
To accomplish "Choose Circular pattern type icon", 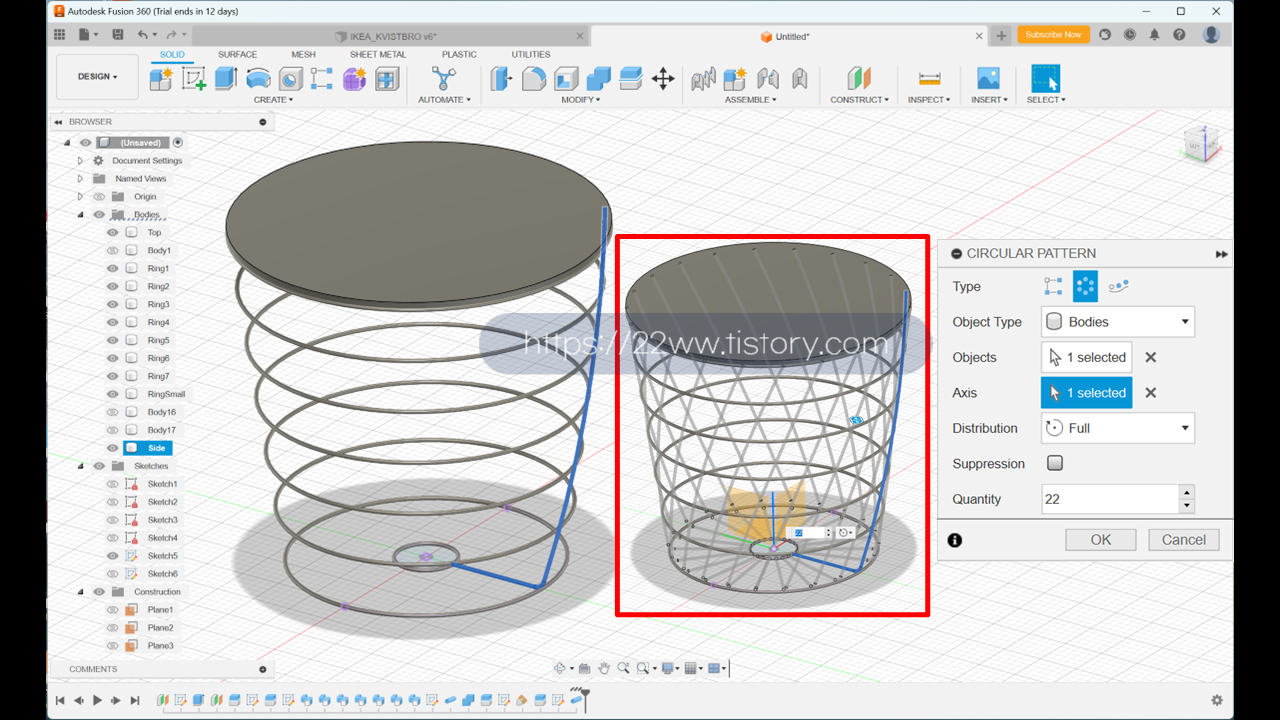I will pos(1085,287).
